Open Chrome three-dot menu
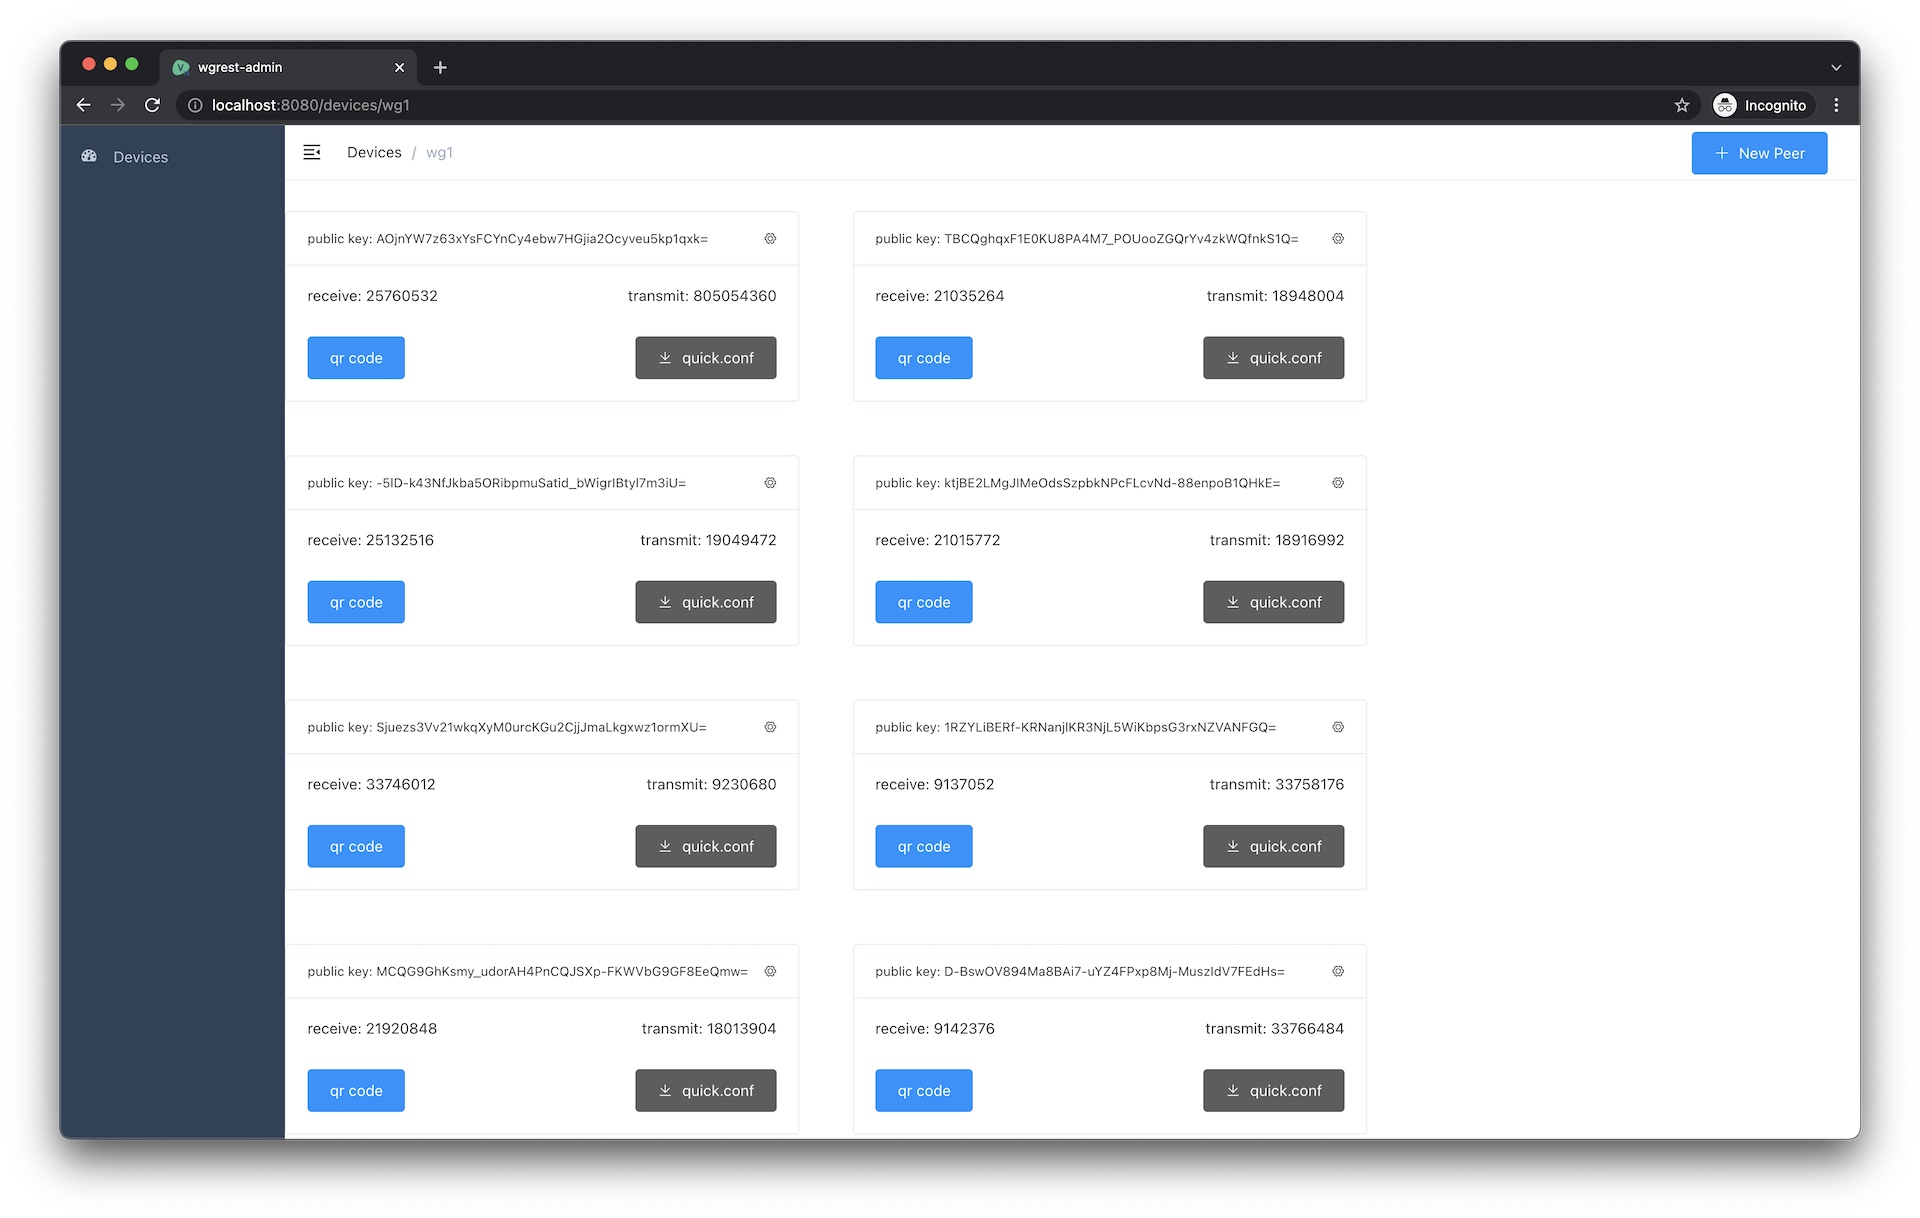The image size is (1920, 1218). click(1836, 105)
